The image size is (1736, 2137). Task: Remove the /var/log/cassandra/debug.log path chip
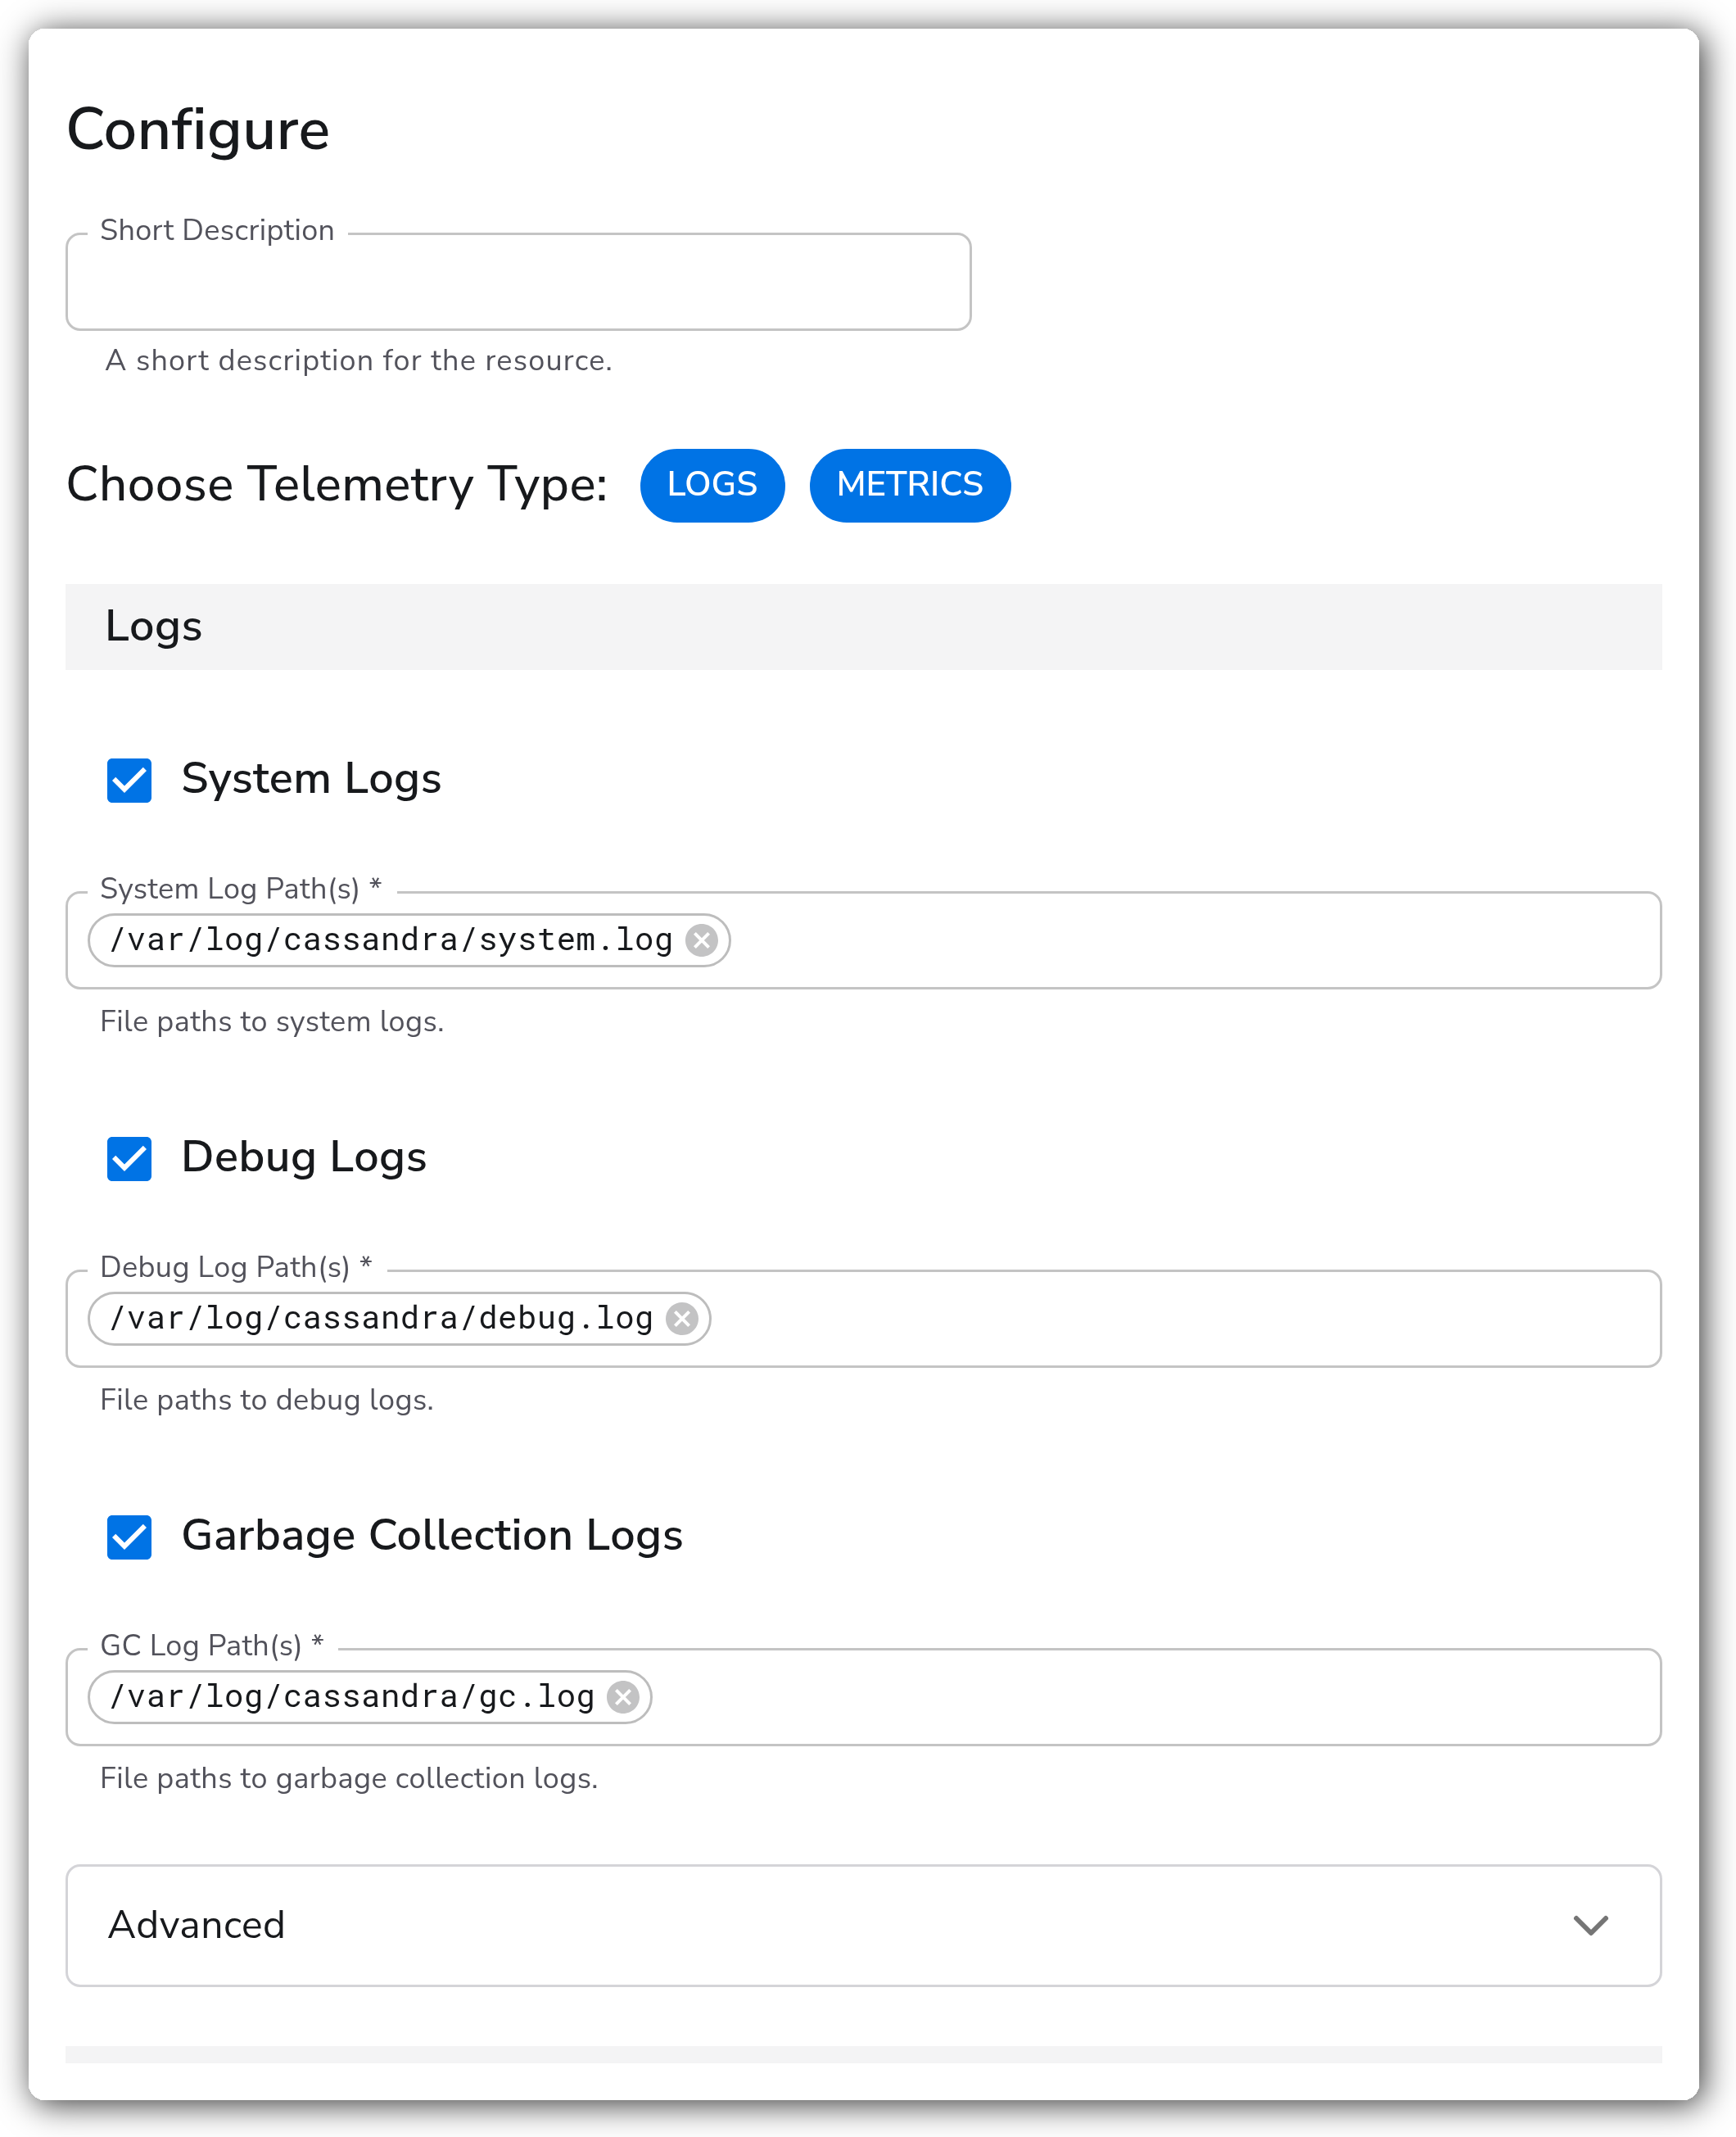(682, 1318)
